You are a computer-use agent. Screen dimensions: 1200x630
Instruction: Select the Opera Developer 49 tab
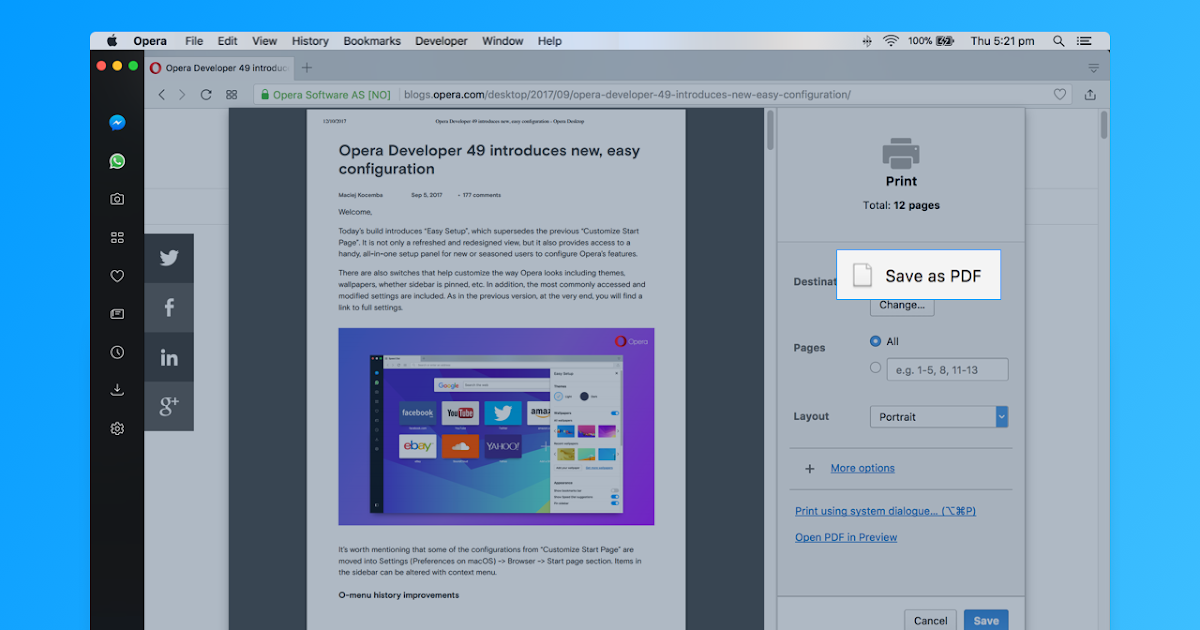click(x=218, y=68)
